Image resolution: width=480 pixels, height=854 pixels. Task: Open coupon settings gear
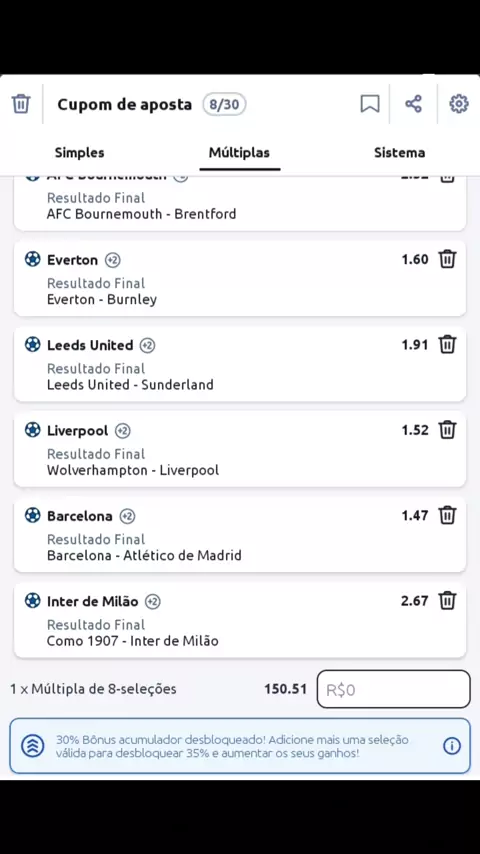click(x=459, y=103)
